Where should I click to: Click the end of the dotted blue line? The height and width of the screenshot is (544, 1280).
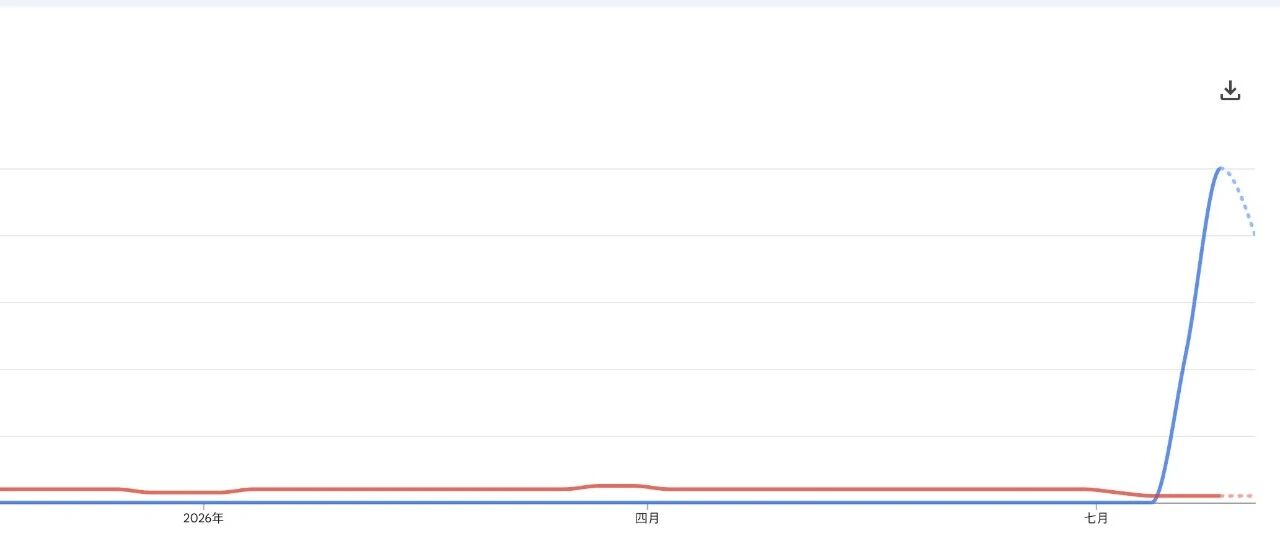coord(1254,233)
